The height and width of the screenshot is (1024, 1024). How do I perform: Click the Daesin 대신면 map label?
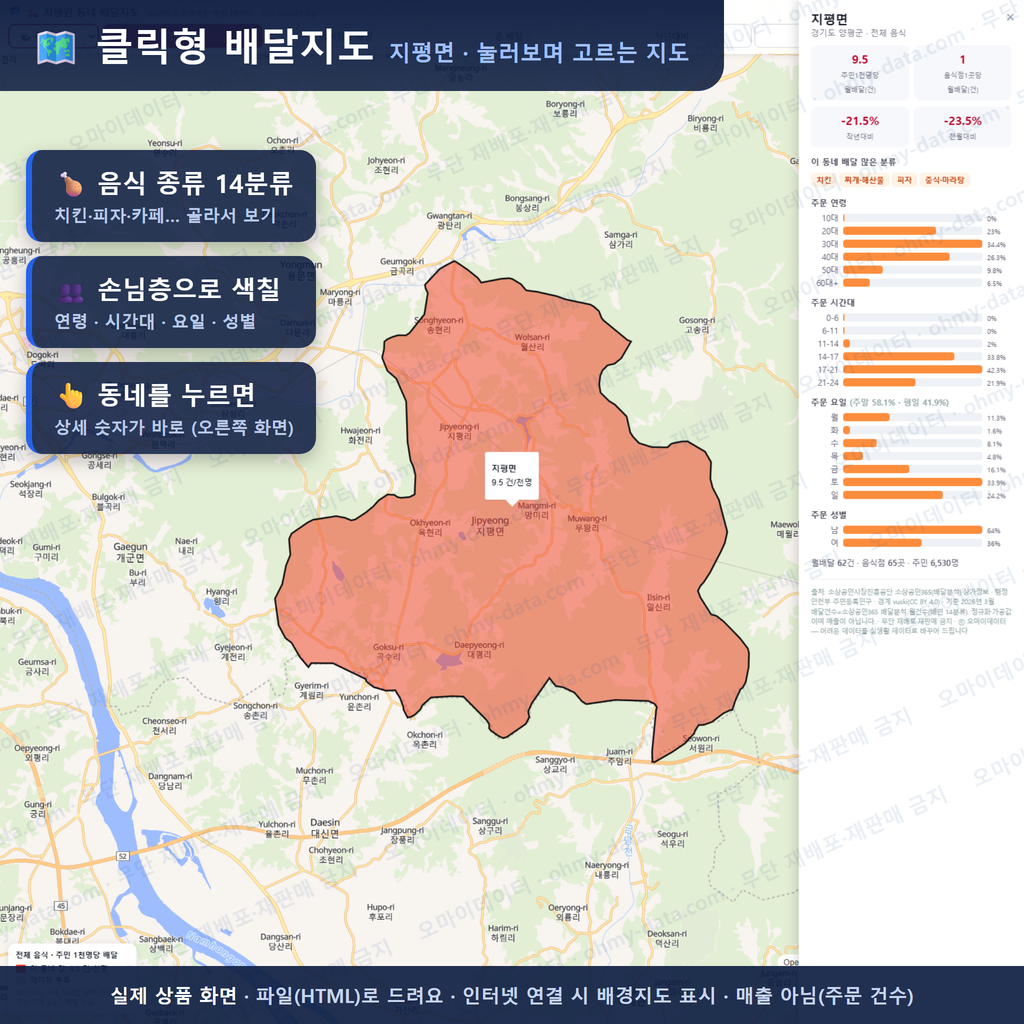[325, 827]
